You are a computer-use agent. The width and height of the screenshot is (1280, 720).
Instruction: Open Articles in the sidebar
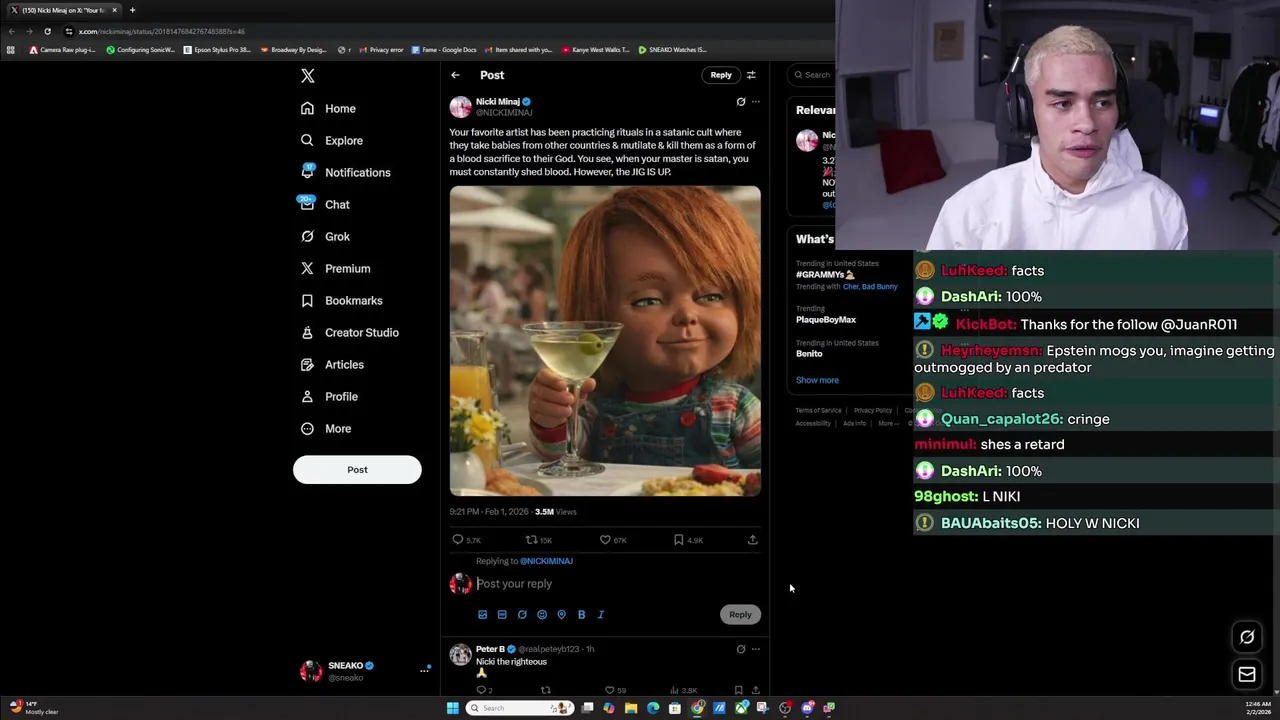333,364
